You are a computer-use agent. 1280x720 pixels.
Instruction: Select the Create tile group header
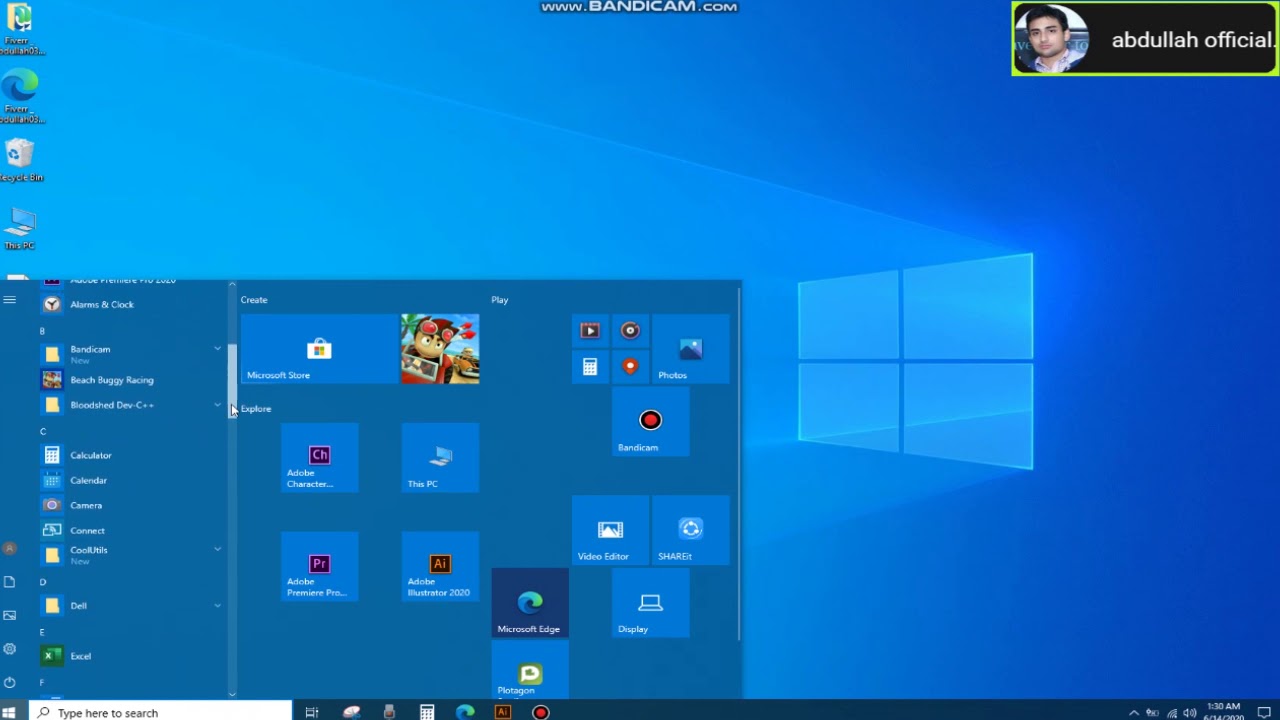point(254,300)
